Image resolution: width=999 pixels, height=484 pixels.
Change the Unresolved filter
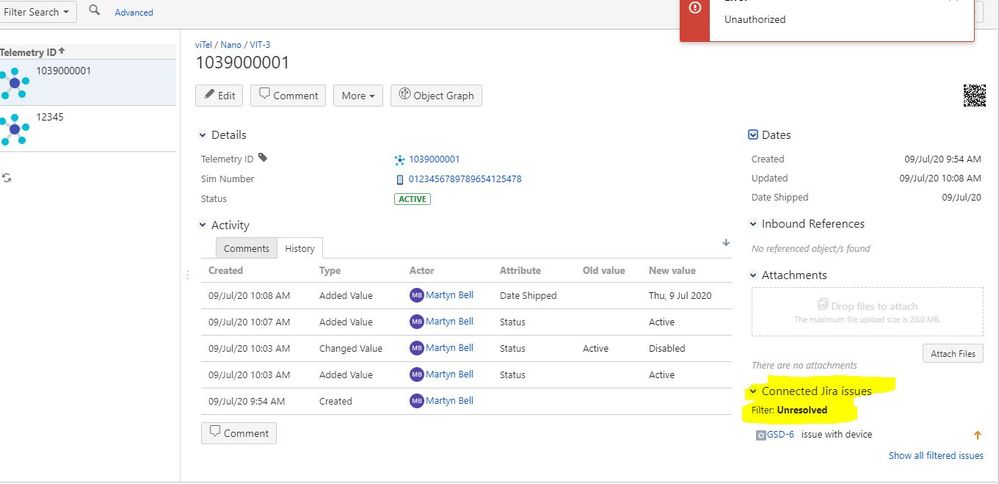coord(802,410)
